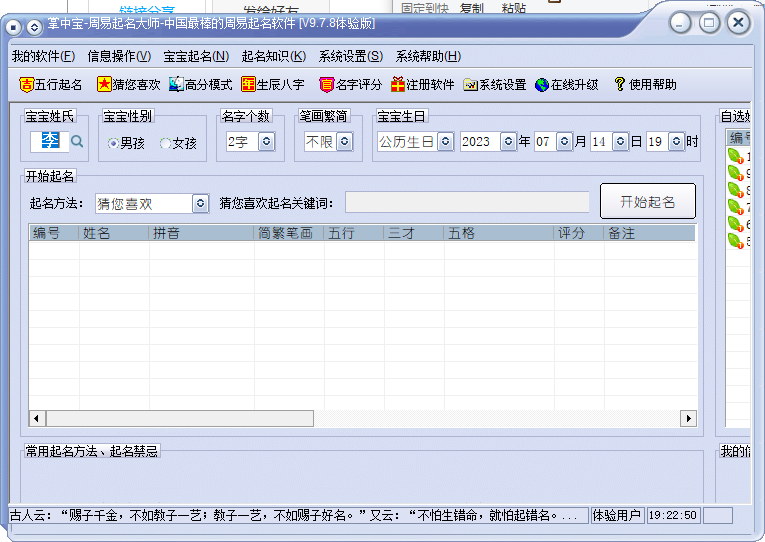Screen dimensions: 765x542
Task: Switch to 高分模式 in the toolbar
Action: click(x=201, y=85)
